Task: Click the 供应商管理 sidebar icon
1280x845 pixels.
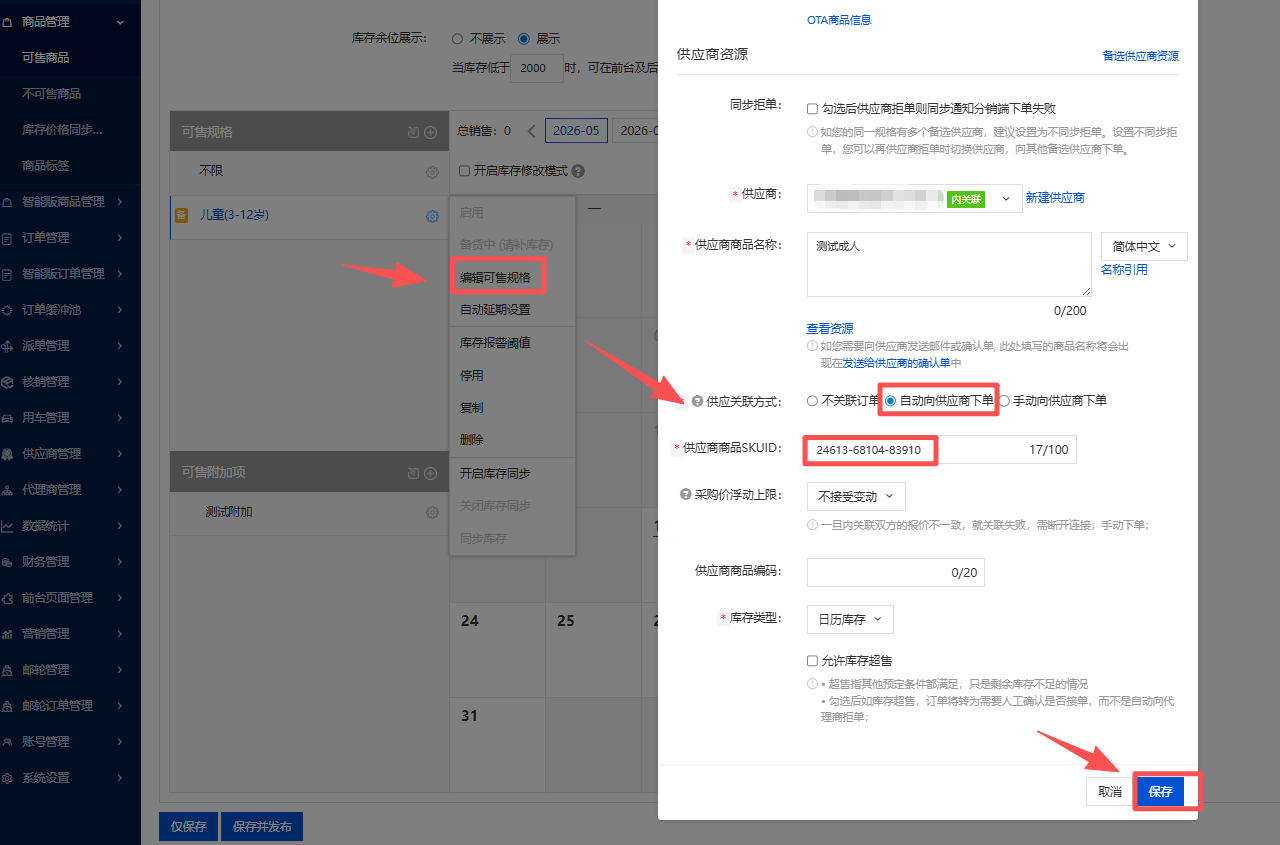Action: [8, 454]
